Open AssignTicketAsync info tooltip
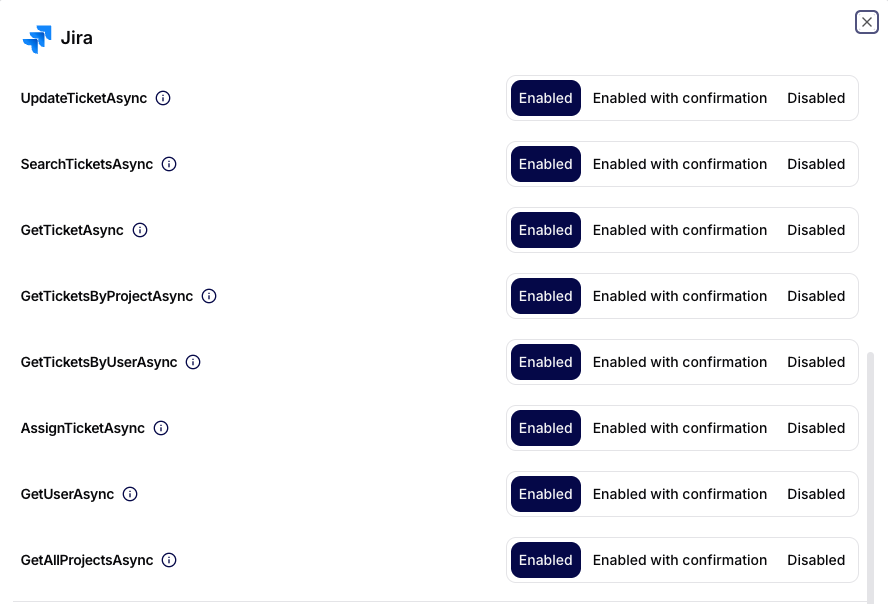 (x=161, y=428)
